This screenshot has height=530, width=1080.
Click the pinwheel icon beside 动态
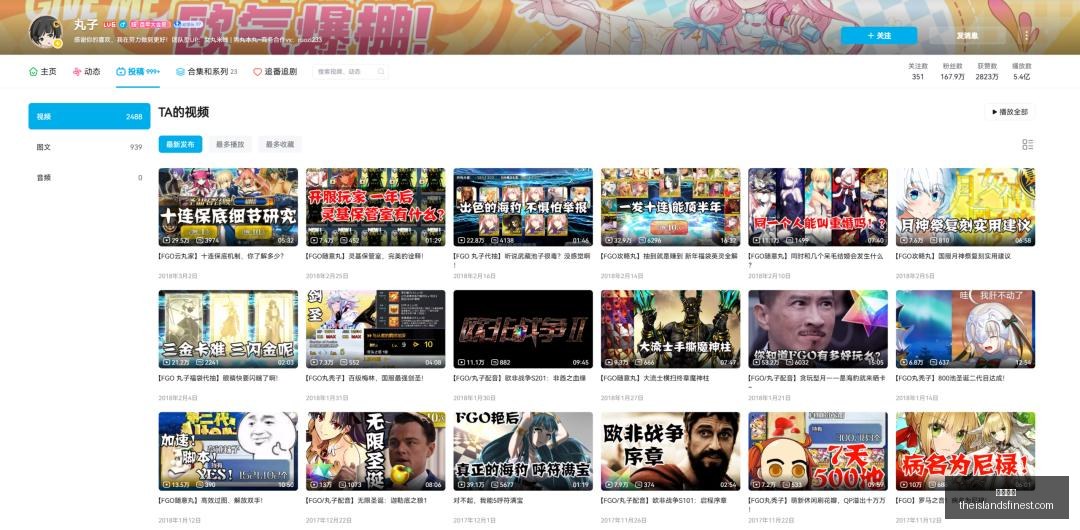point(77,72)
